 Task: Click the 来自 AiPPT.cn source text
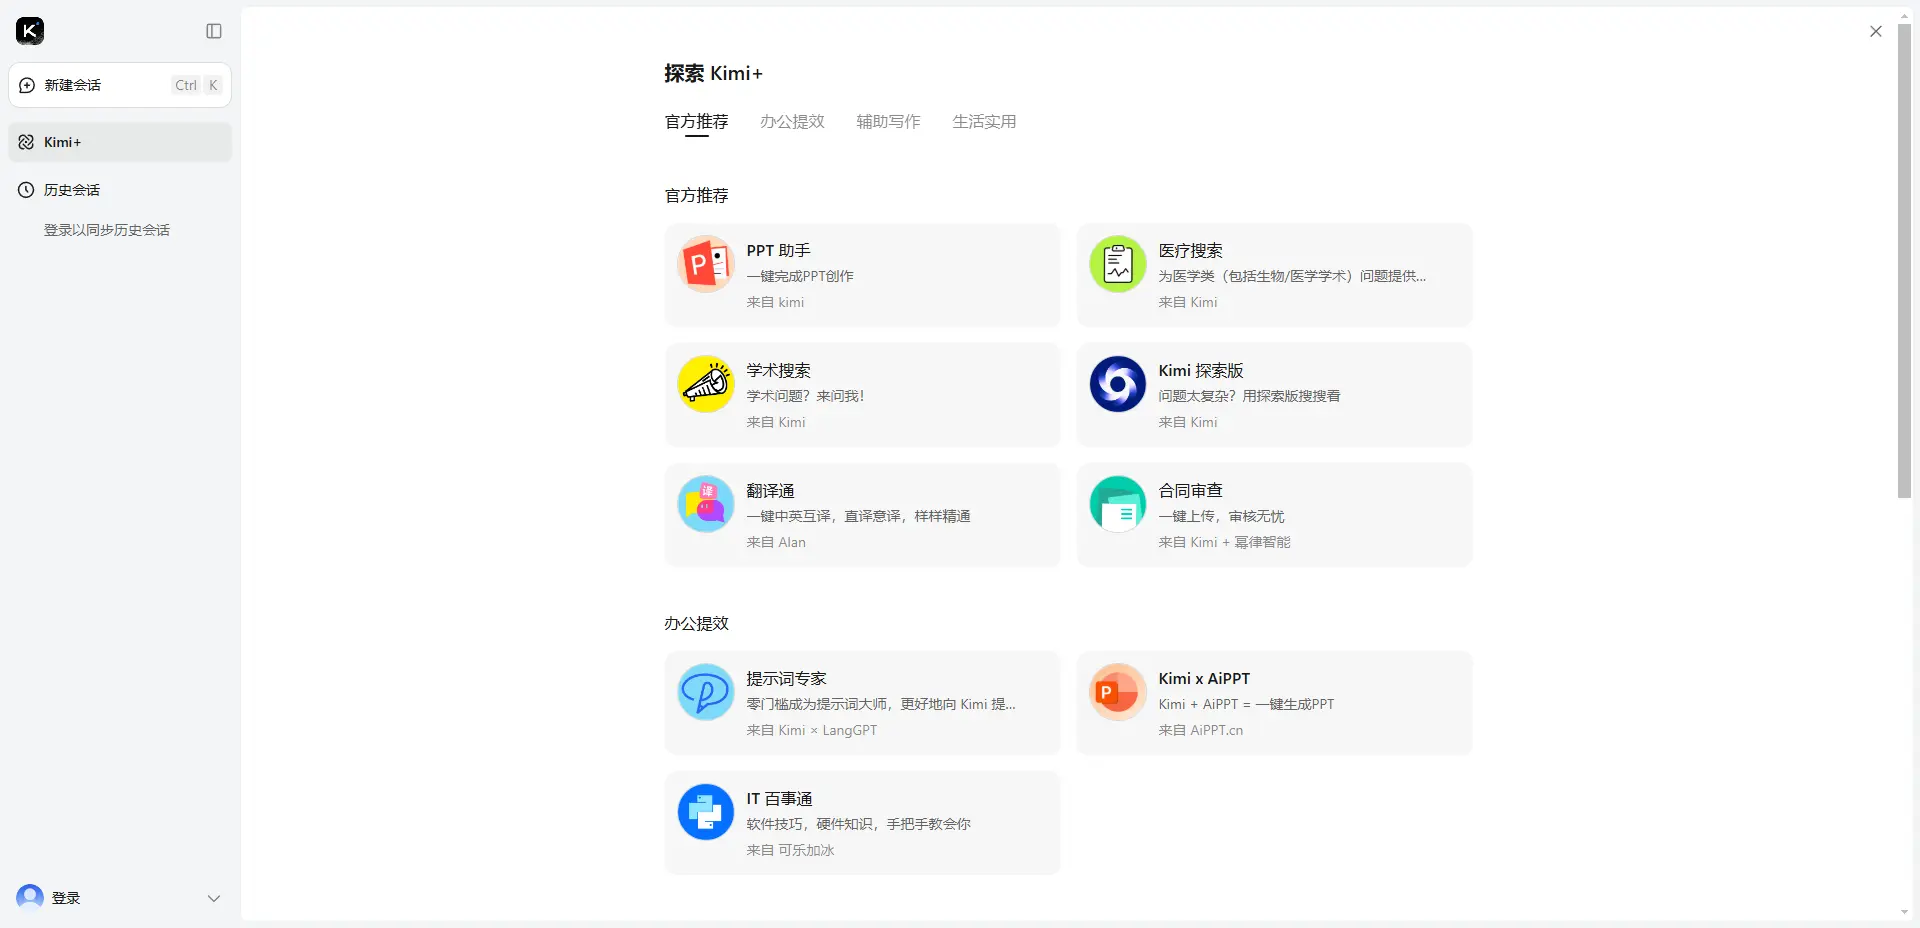(1200, 730)
